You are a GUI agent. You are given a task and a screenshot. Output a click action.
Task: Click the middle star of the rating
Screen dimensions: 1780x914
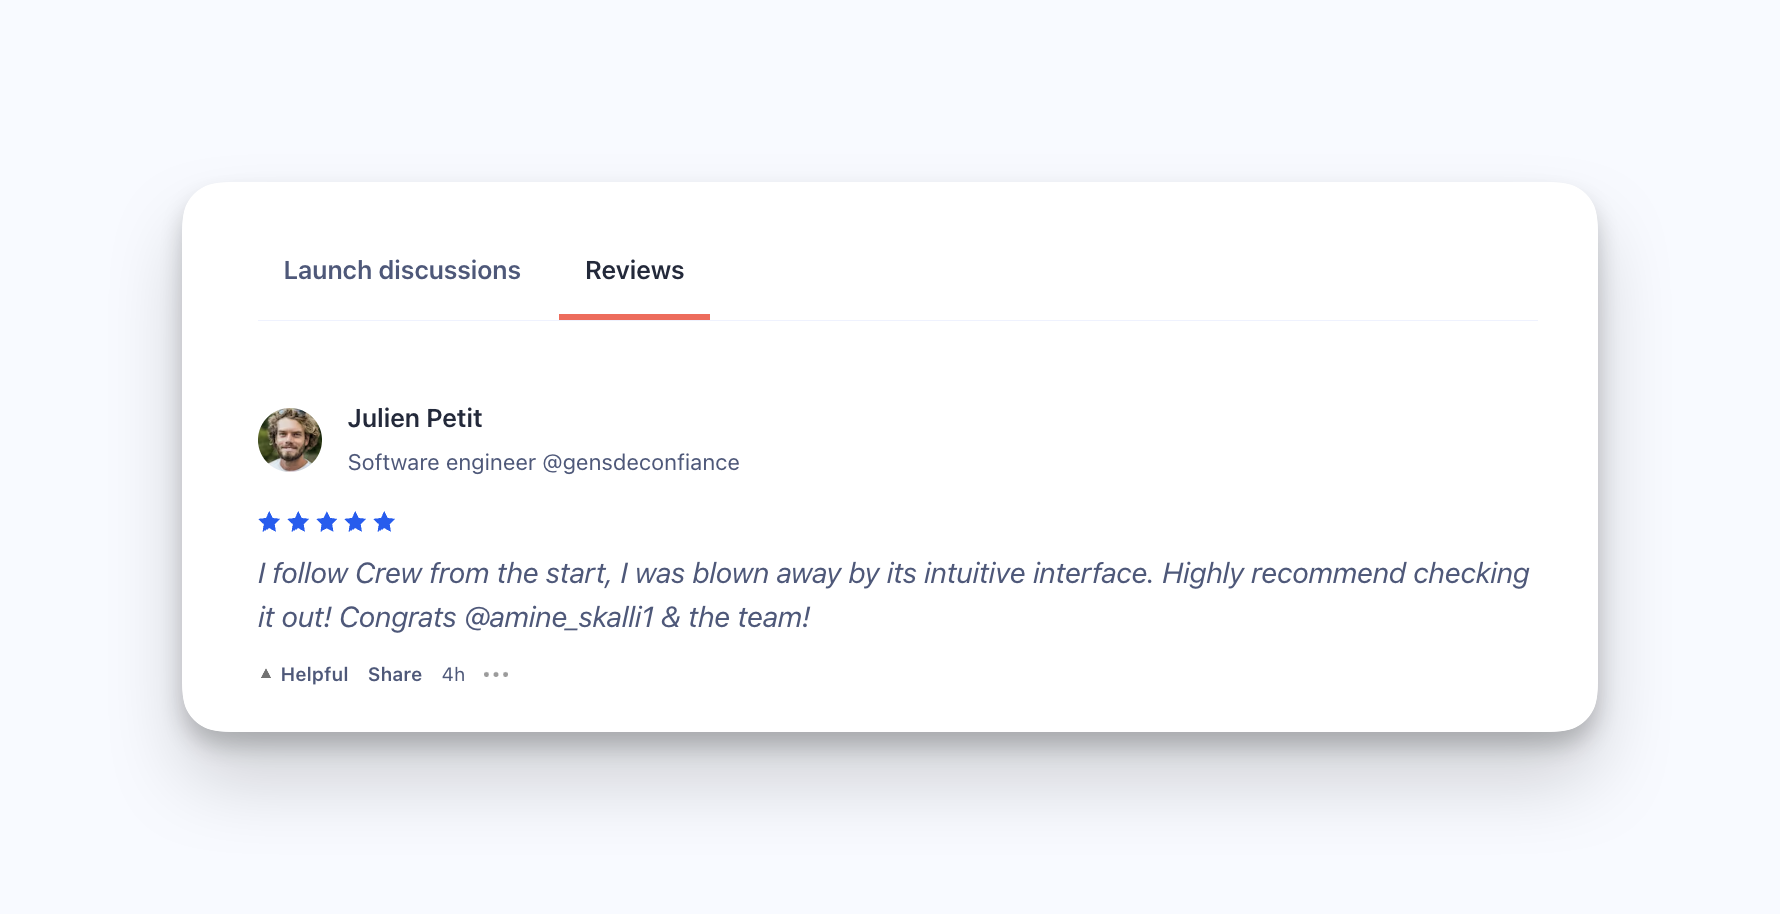[x=325, y=521]
